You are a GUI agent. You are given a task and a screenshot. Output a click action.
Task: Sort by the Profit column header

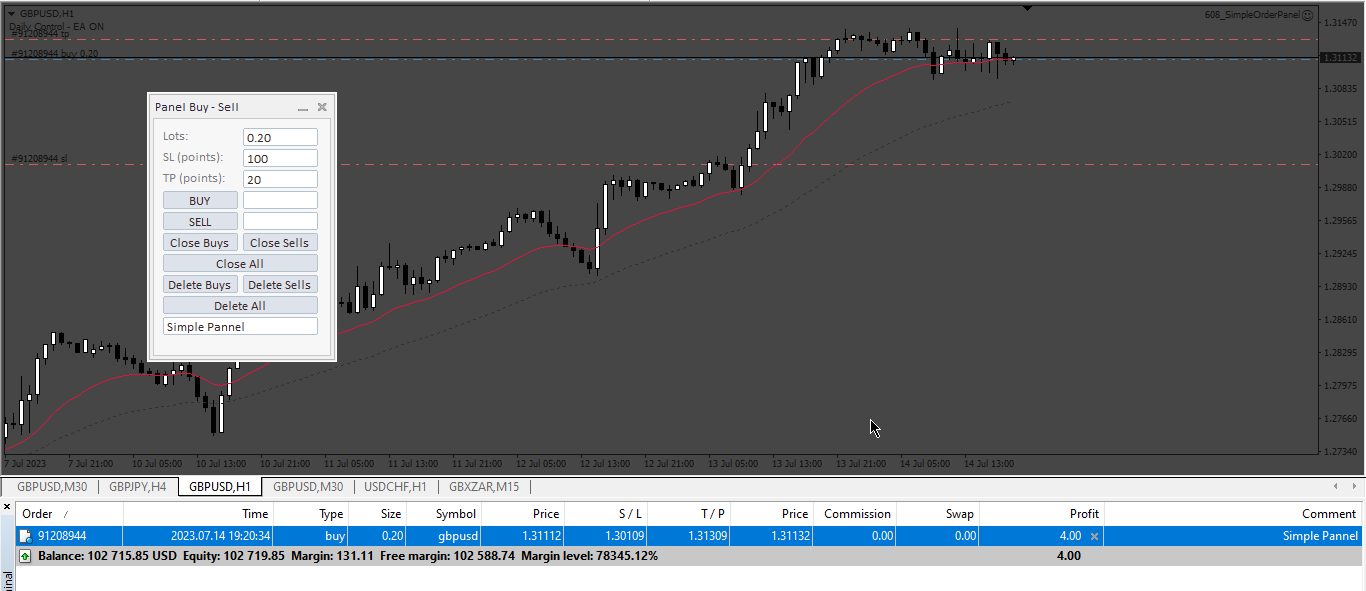pyautogui.click(x=1042, y=514)
